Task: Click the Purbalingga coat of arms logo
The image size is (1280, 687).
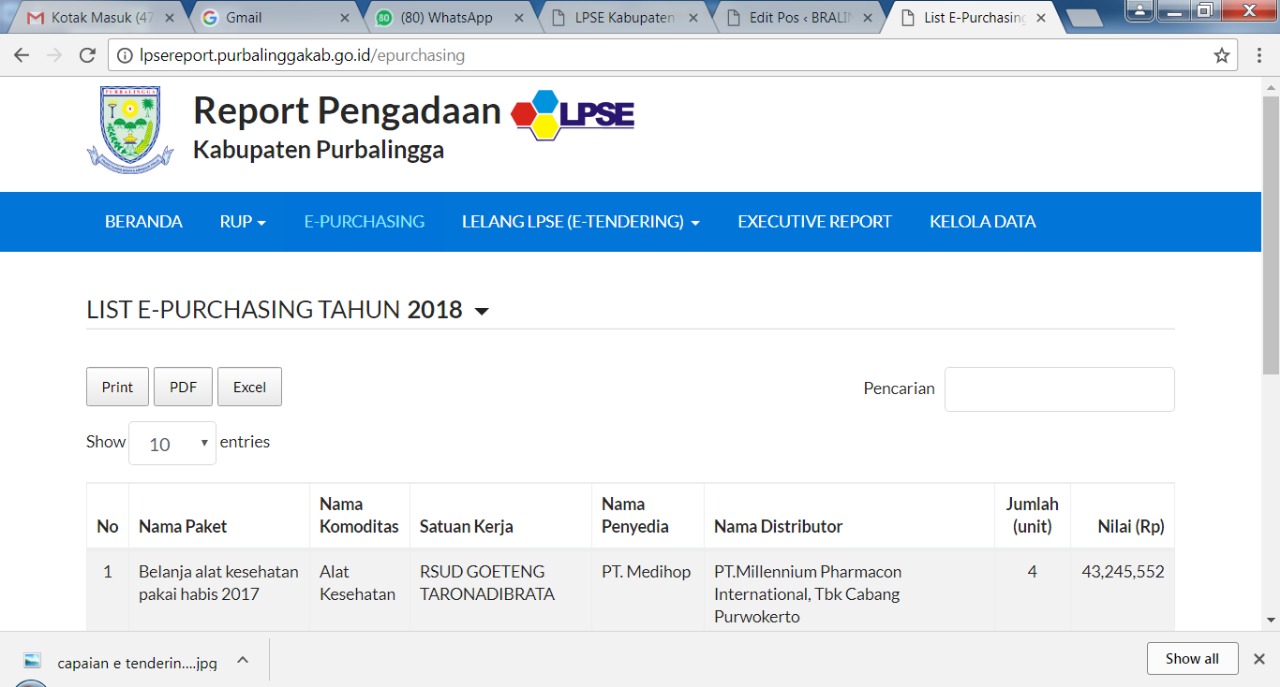Action: [130, 130]
